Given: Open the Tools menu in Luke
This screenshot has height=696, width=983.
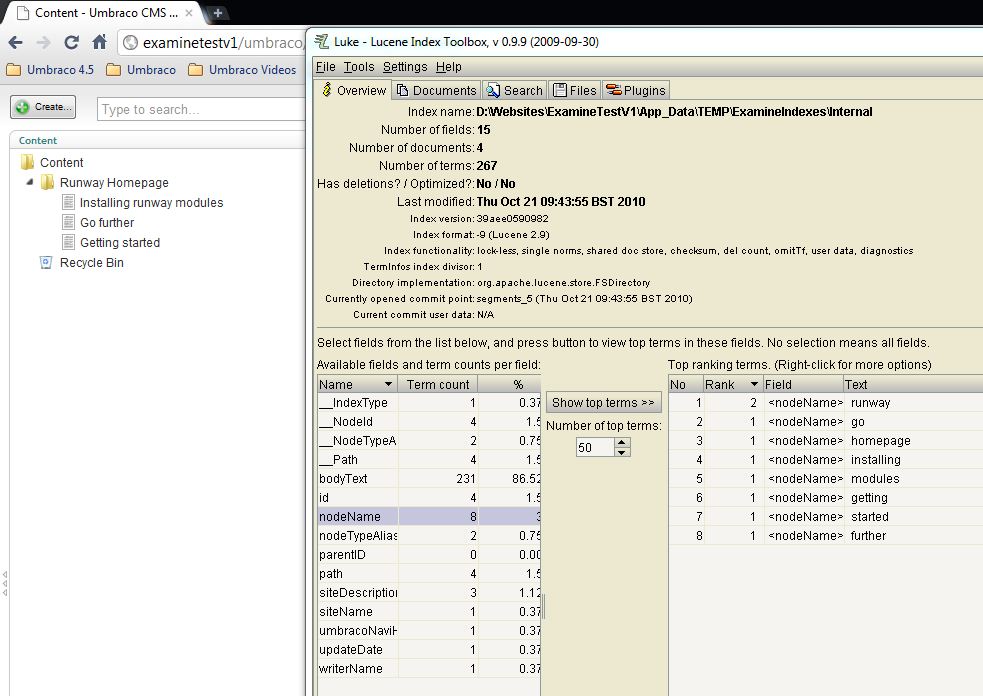Looking at the screenshot, I should (x=359, y=66).
